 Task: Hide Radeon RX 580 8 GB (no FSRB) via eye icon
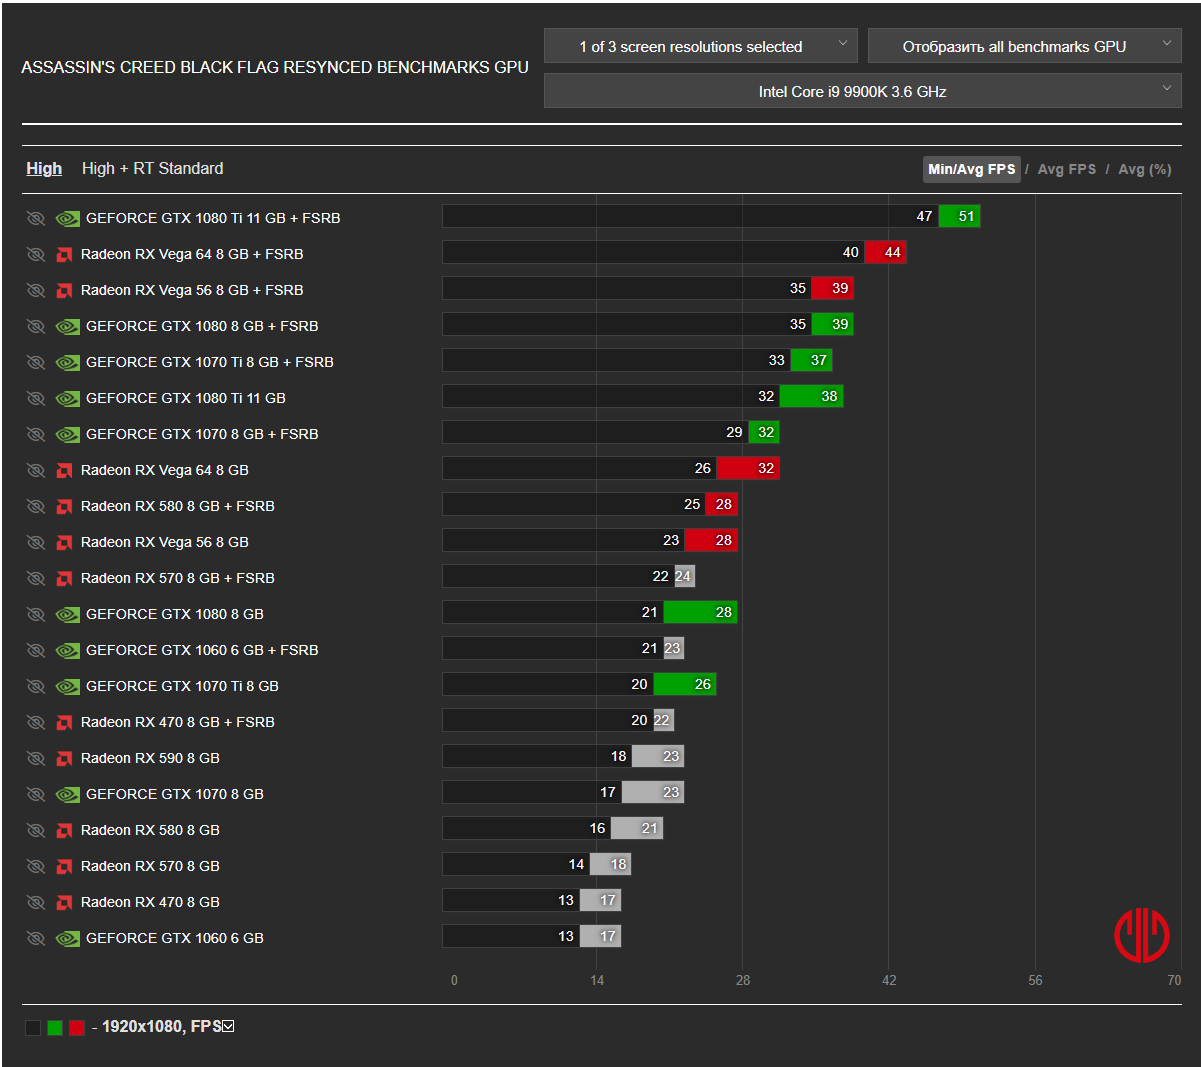click(36, 830)
